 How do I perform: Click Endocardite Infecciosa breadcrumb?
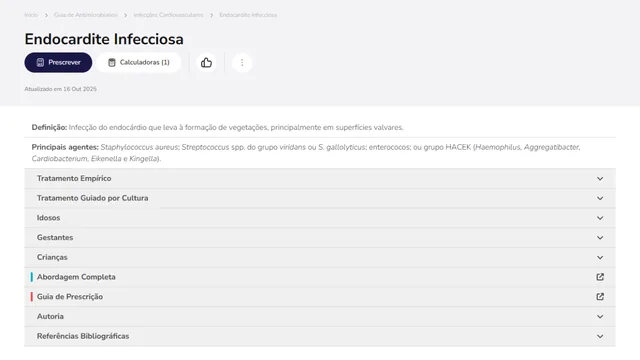pos(248,15)
